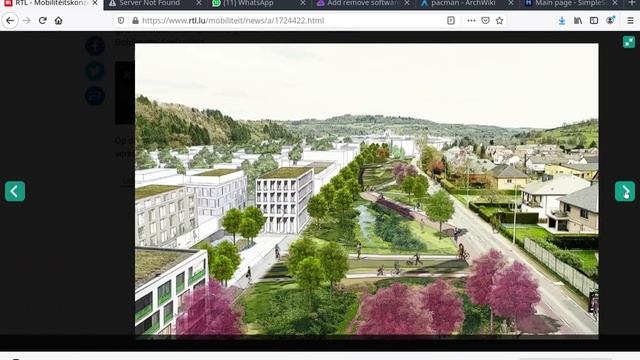Show next gallery image

click(625, 191)
